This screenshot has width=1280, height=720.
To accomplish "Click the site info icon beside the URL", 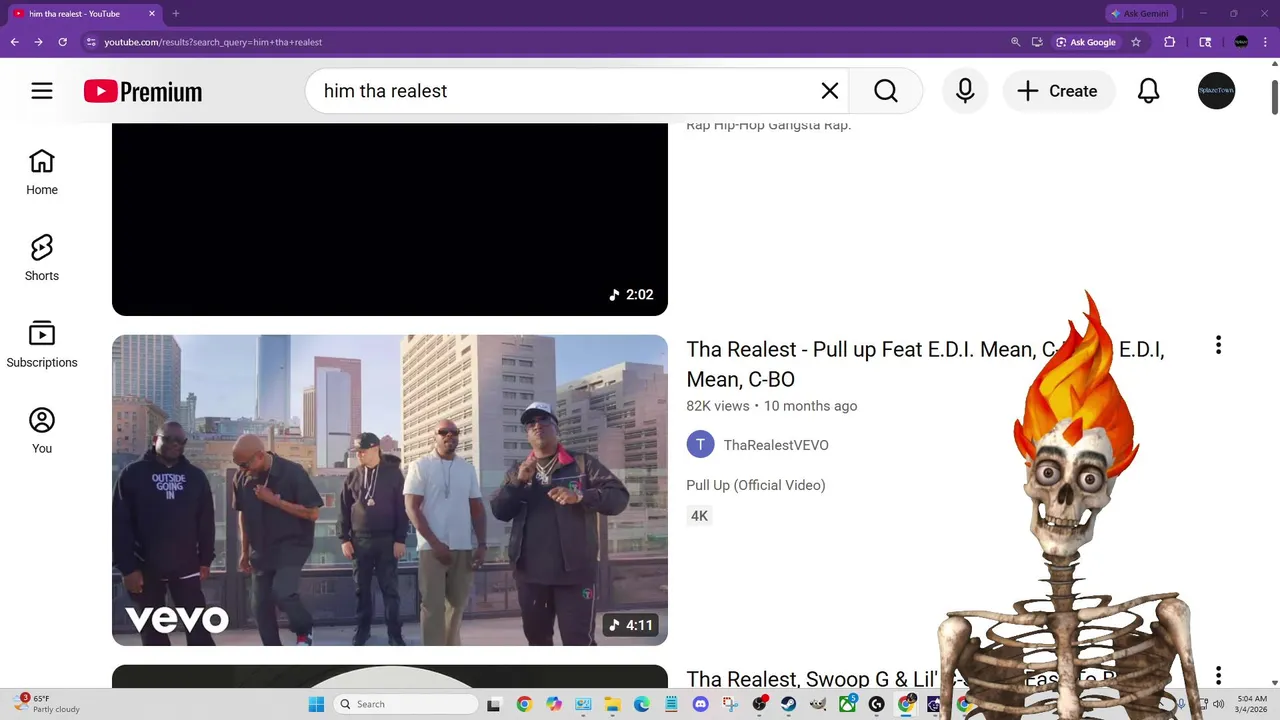I will coord(91,42).
